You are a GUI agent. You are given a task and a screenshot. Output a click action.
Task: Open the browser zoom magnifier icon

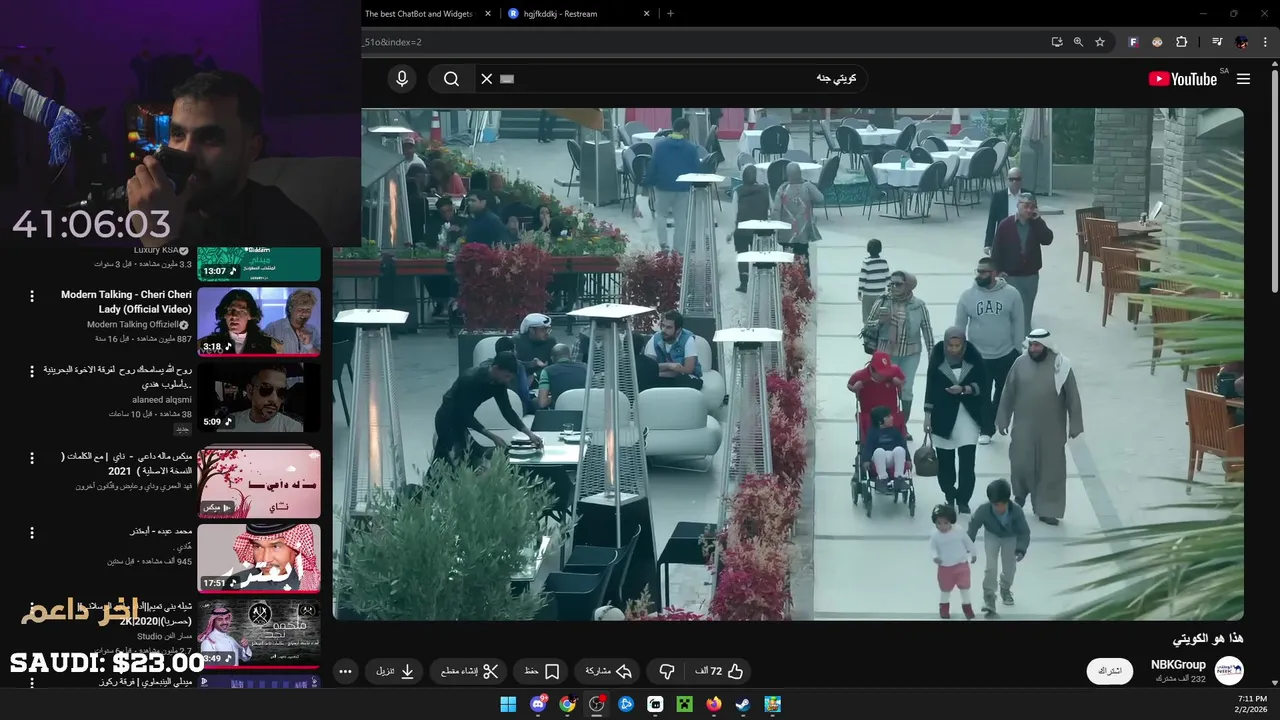1078,42
